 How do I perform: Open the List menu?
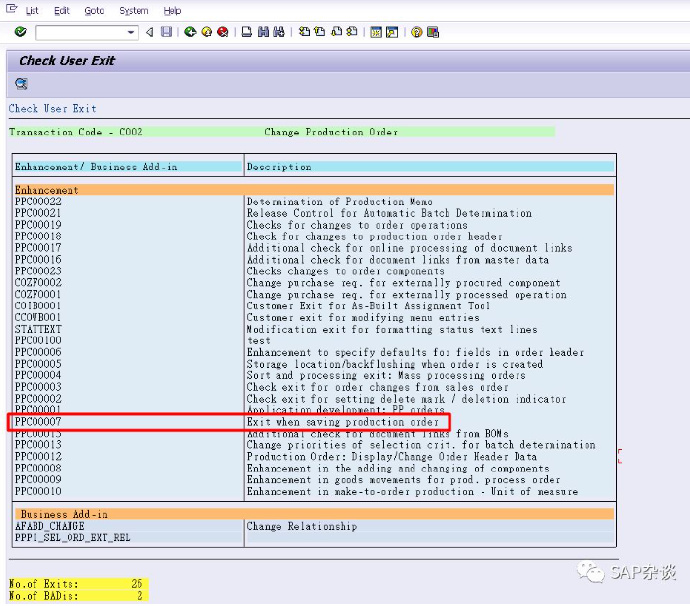click(32, 11)
